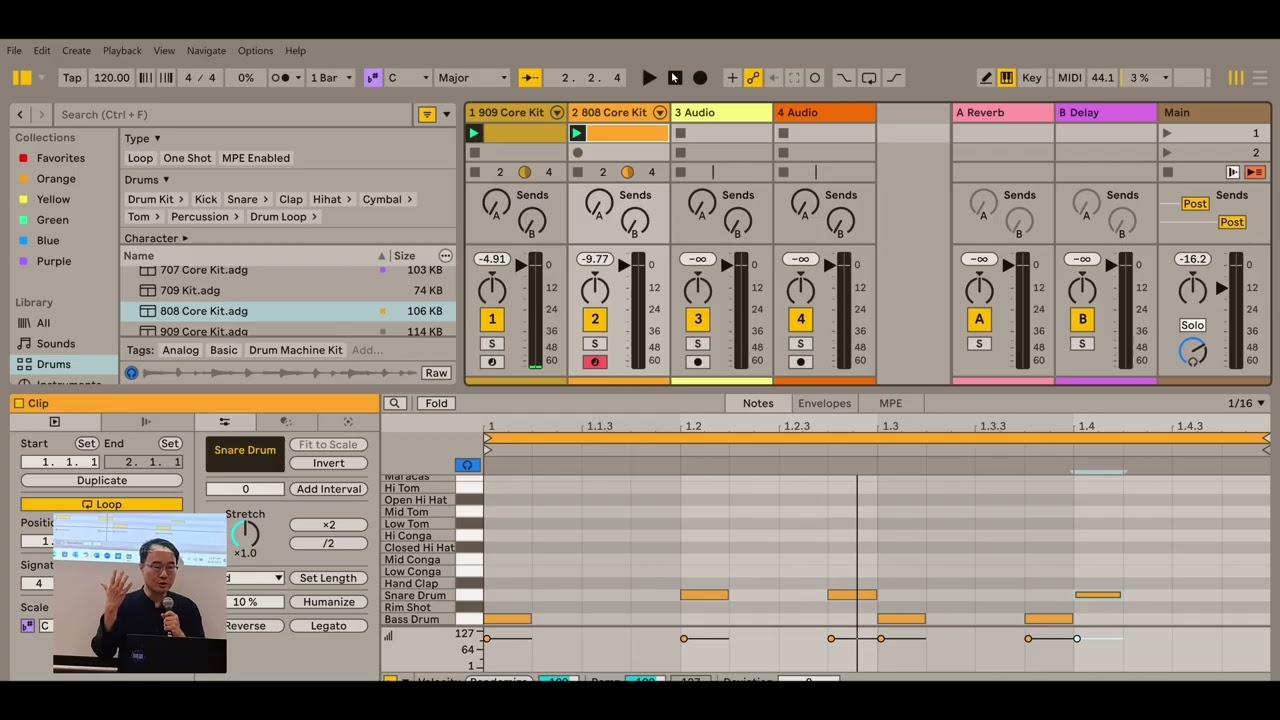Toggle the browser filter icon
The image size is (1280, 720).
(427, 115)
